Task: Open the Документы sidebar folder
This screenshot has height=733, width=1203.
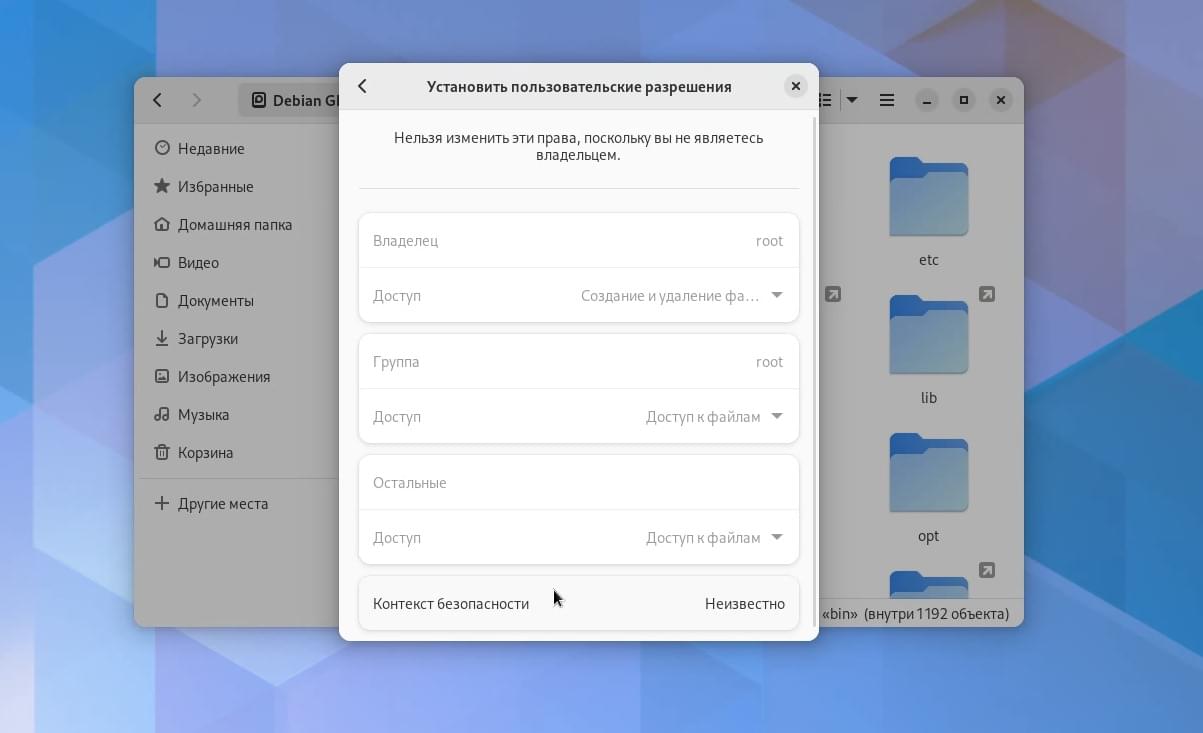Action: [237, 301]
